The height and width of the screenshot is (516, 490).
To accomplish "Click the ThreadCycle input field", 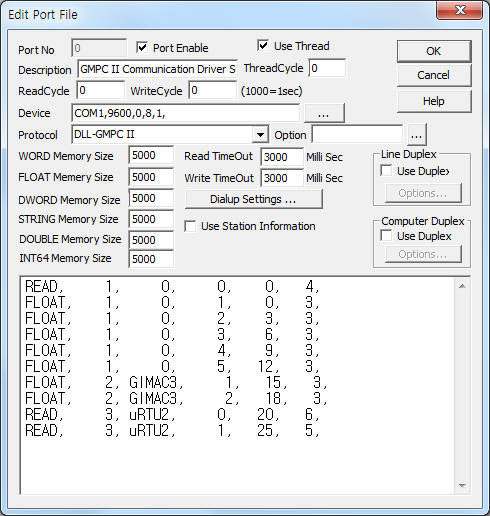I will point(327,68).
